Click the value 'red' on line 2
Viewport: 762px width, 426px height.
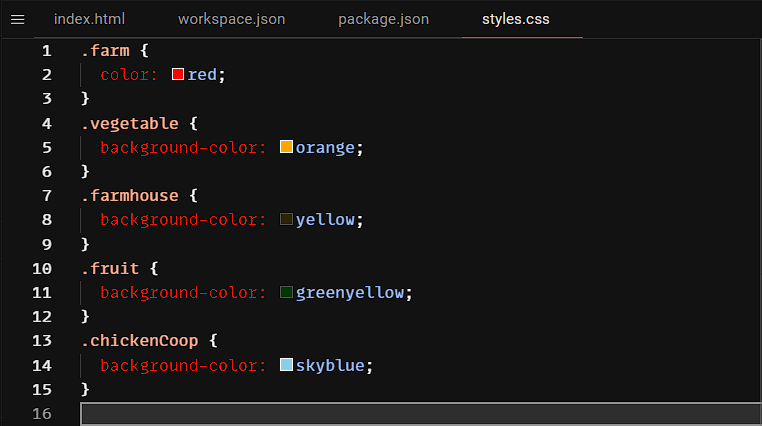click(x=202, y=75)
